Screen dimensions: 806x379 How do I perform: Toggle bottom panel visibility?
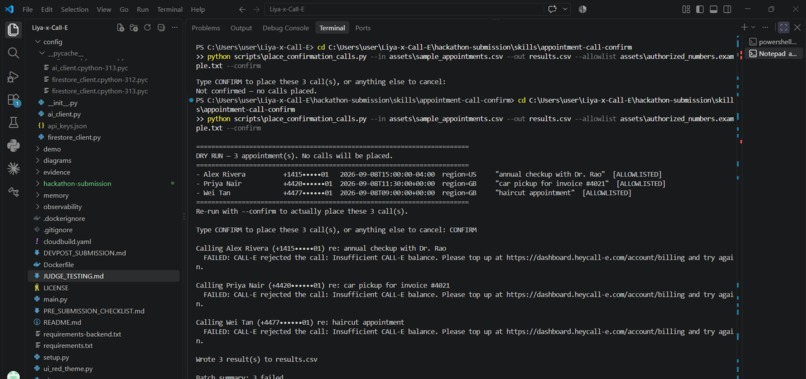[x=713, y=9]
